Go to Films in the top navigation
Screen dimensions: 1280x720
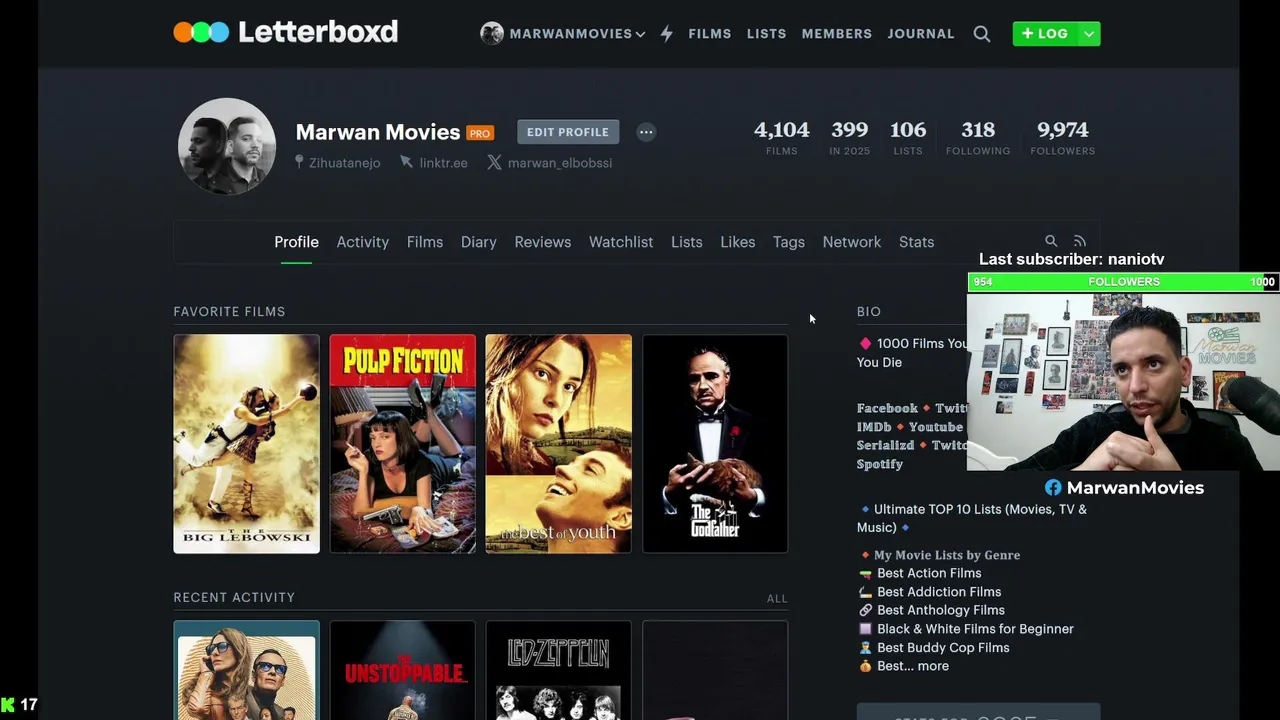[709, 34]
